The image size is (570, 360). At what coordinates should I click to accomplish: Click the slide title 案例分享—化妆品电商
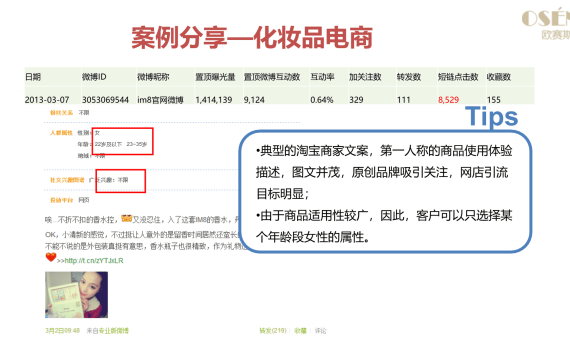(252, 37)
